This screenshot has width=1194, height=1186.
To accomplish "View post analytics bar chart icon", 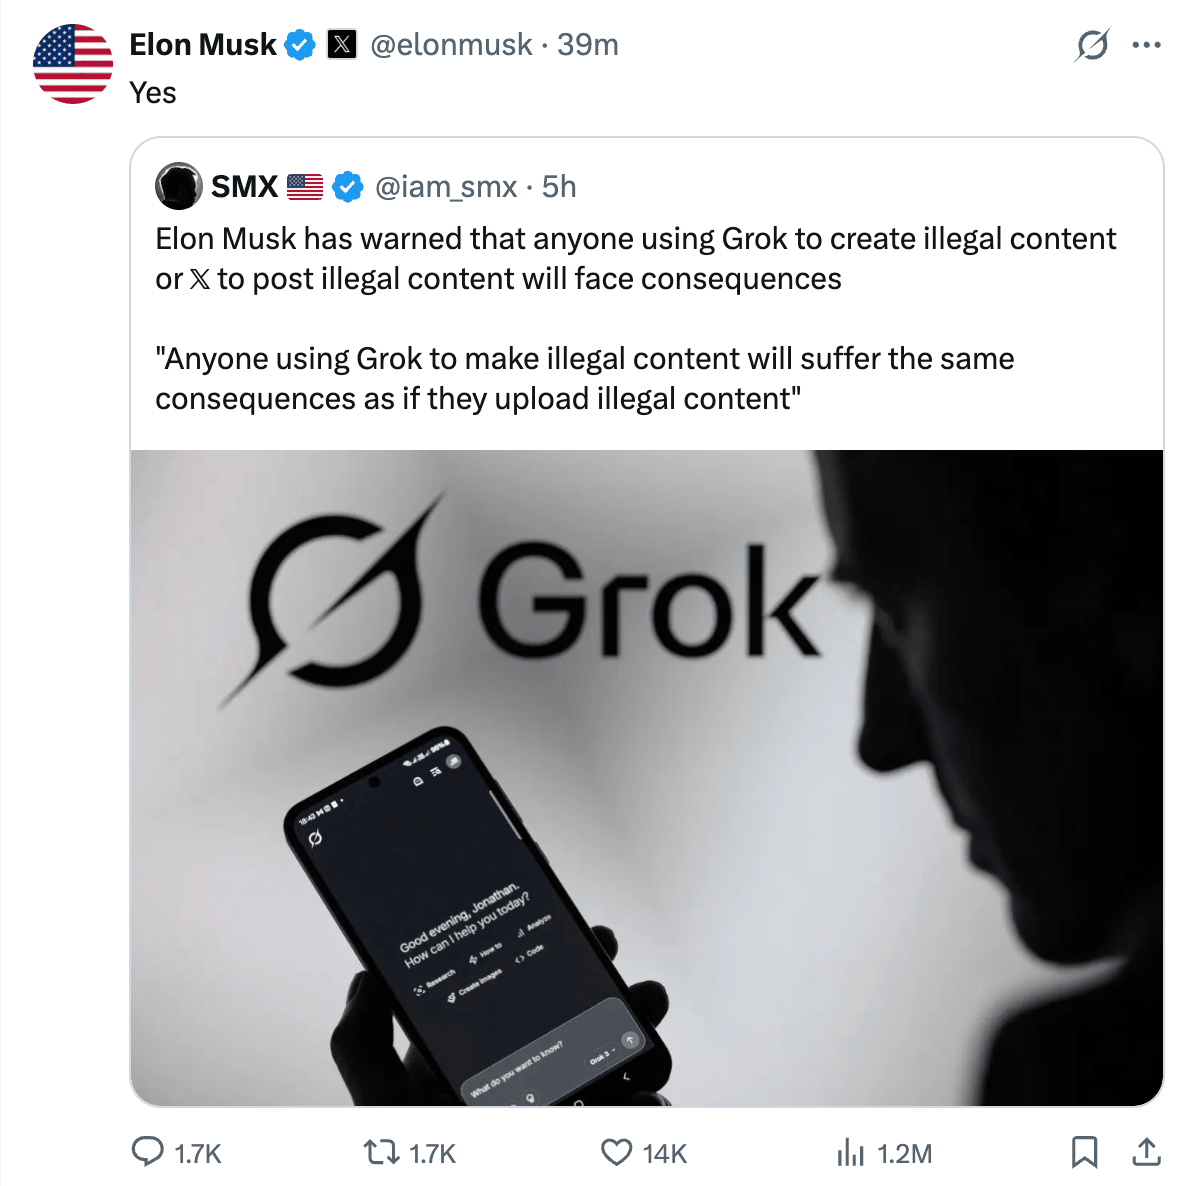I will [850, 1153].
